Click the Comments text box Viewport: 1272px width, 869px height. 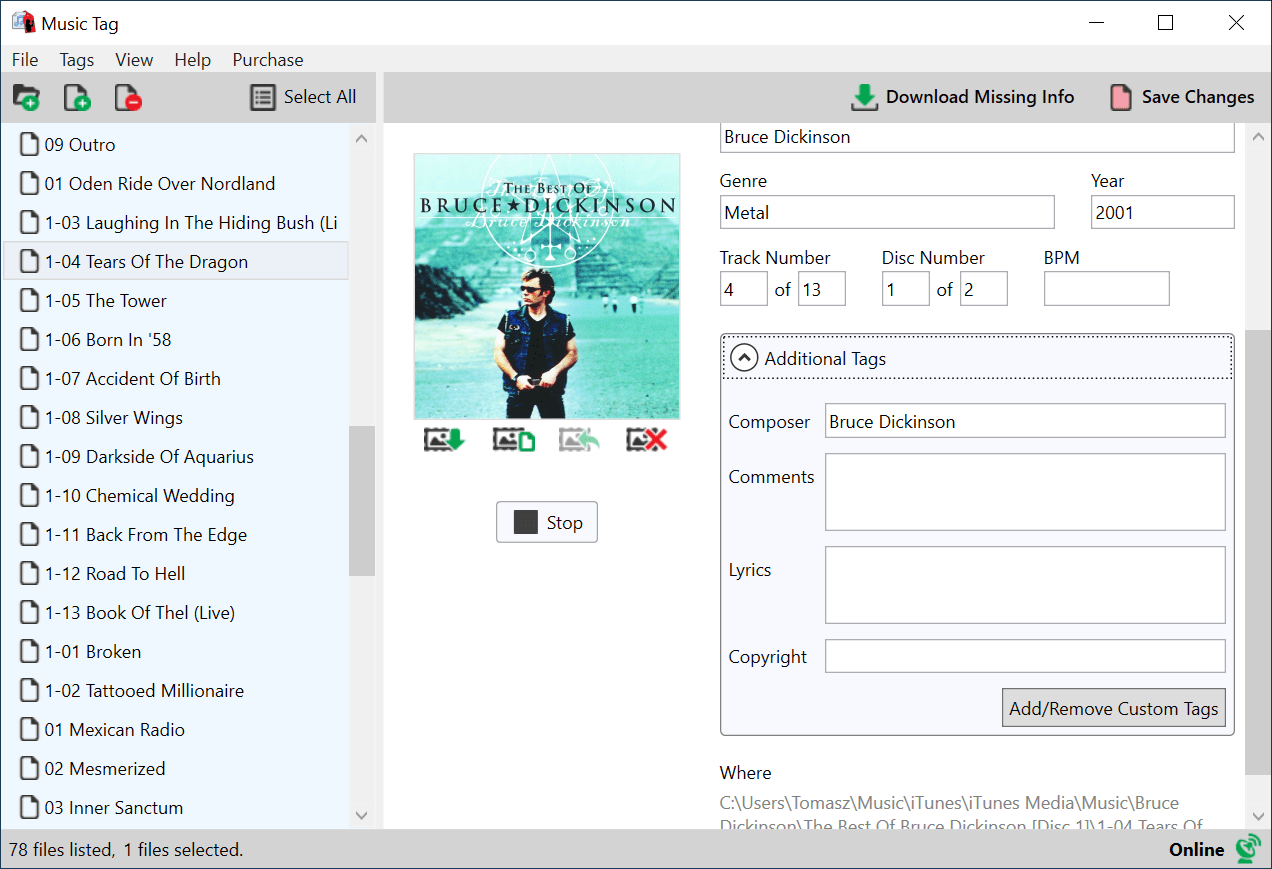pos(1025,492)
